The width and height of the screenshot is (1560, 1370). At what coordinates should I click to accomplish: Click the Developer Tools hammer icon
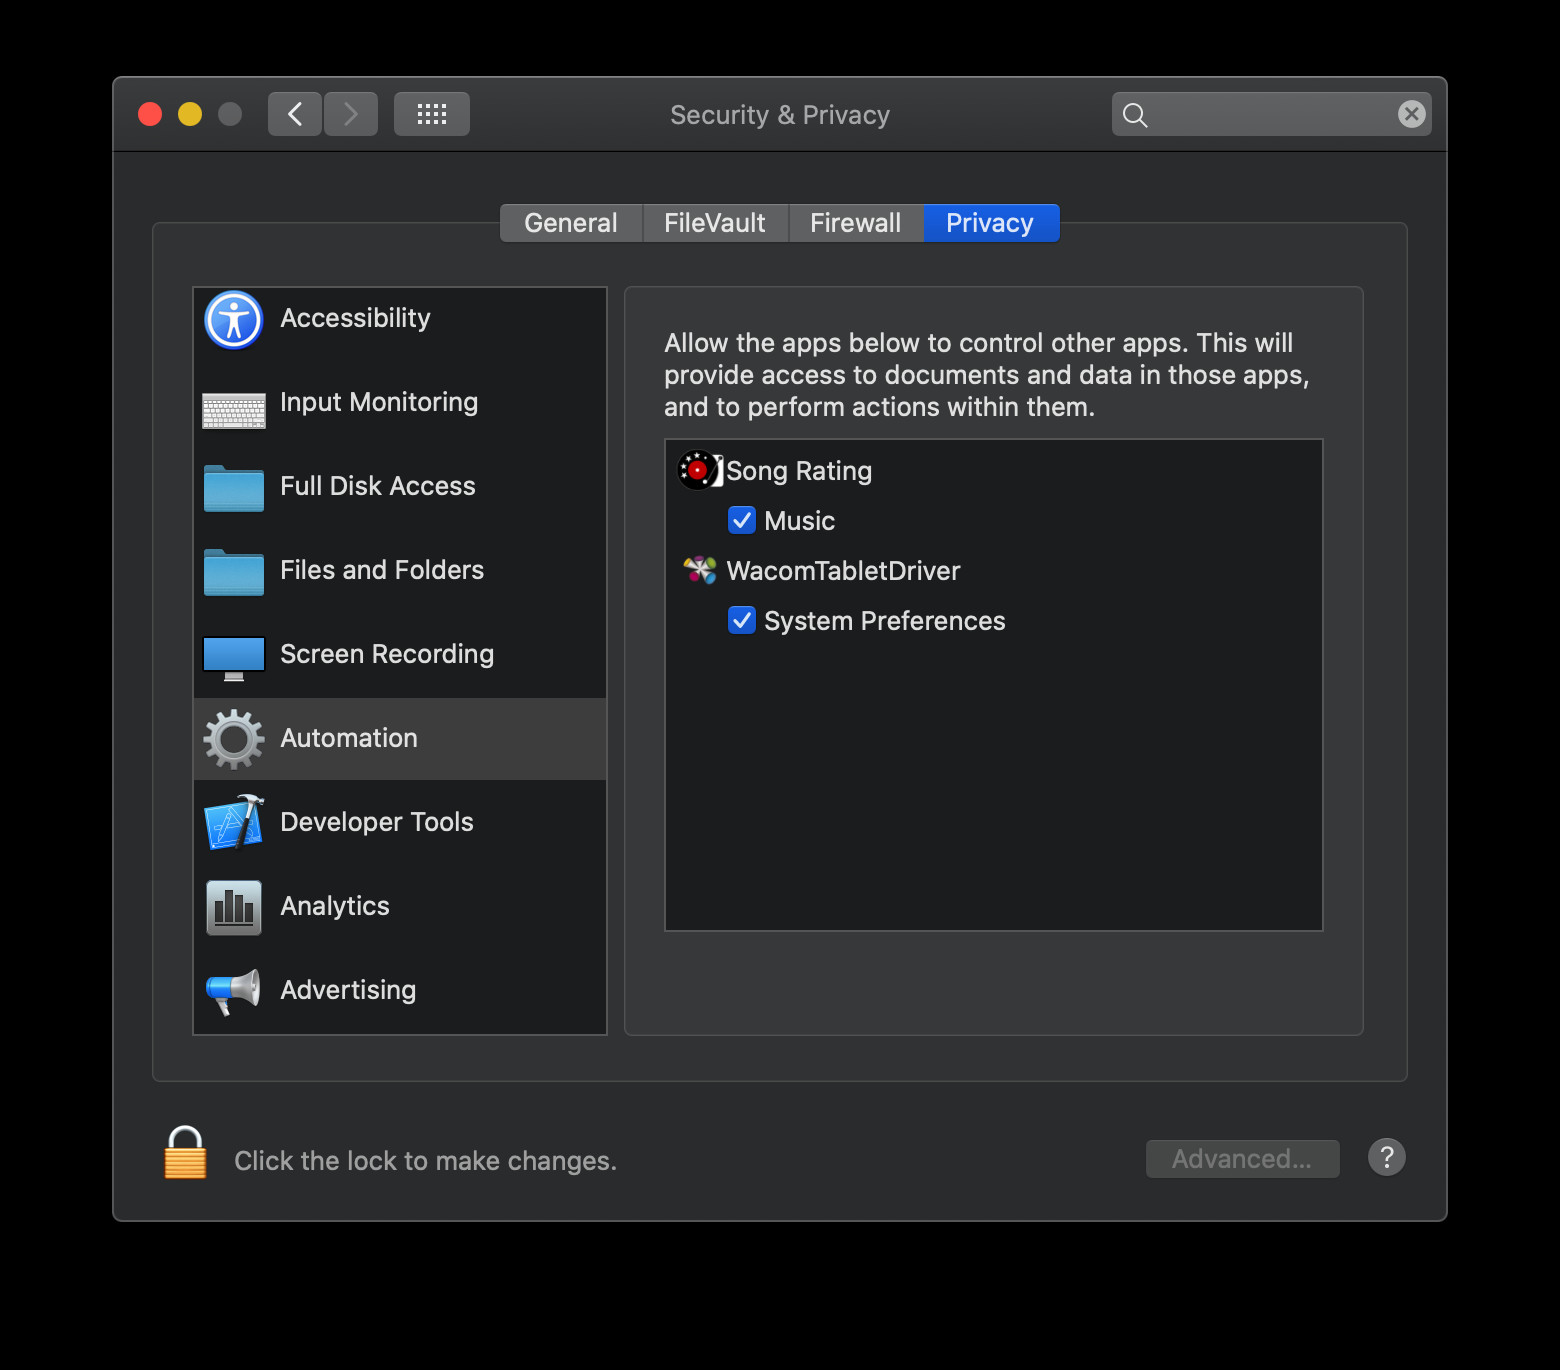point(234,822)
